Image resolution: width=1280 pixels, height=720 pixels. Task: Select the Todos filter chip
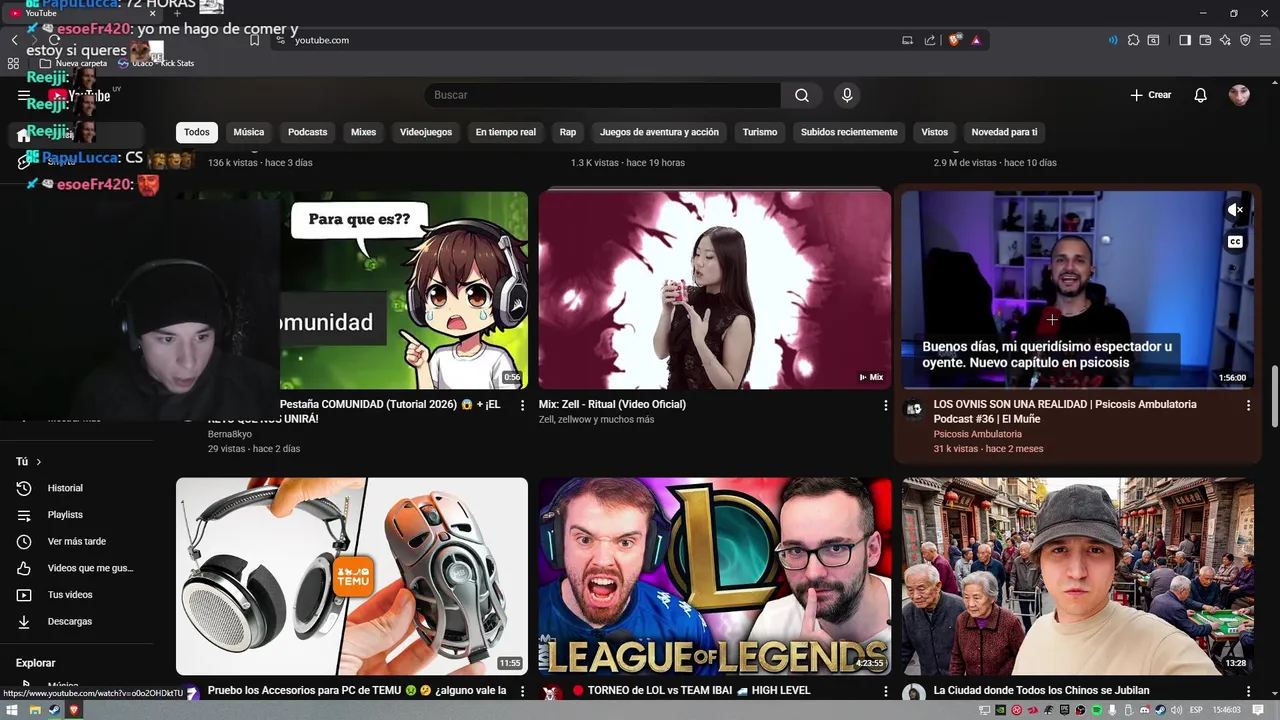tap(197, 132)
